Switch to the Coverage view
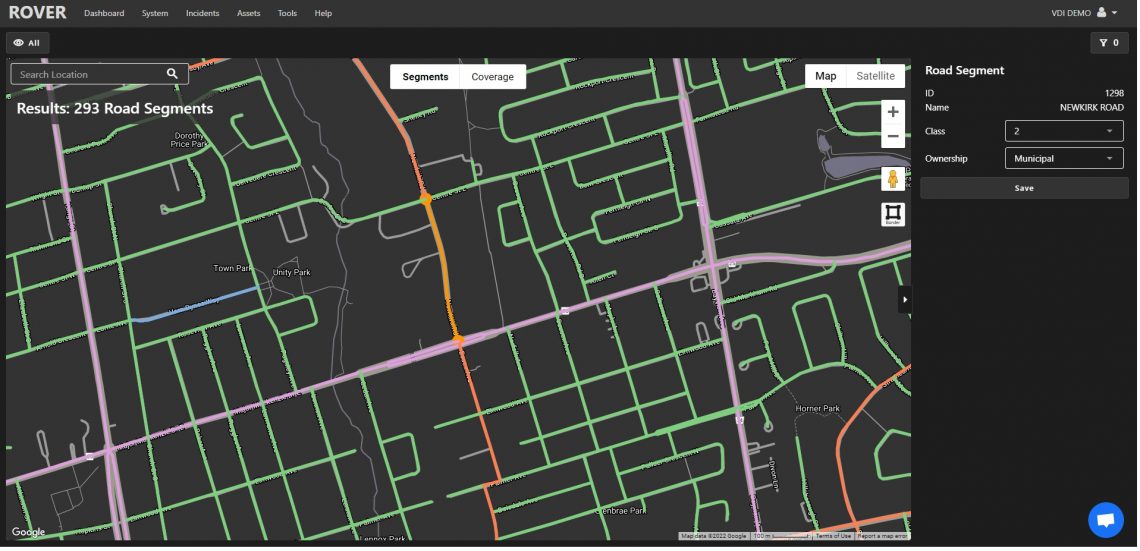This screenshot has width=1140, height=551. (x=492, y=76)
